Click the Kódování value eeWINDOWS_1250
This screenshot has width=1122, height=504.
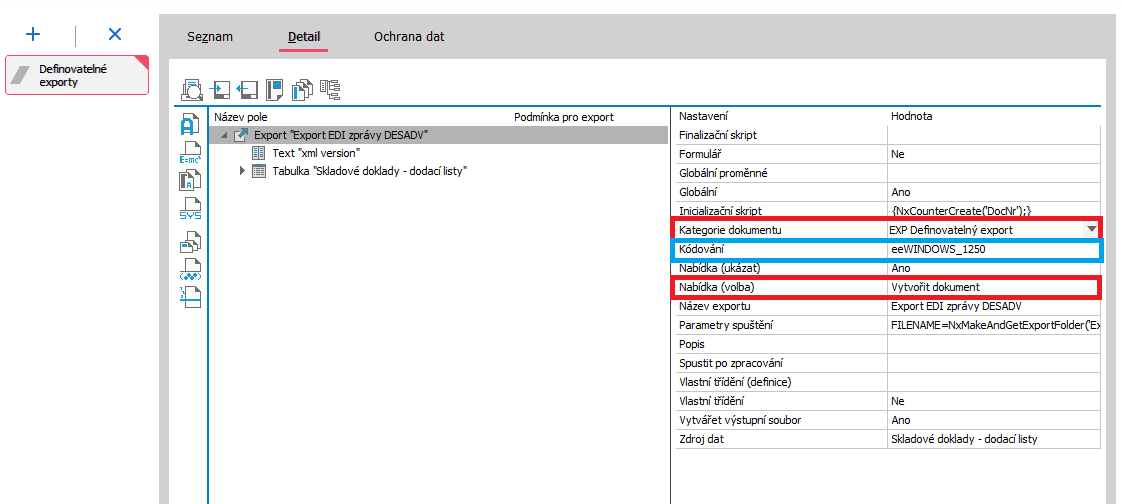pyautogui.click(x=936, y=249)
